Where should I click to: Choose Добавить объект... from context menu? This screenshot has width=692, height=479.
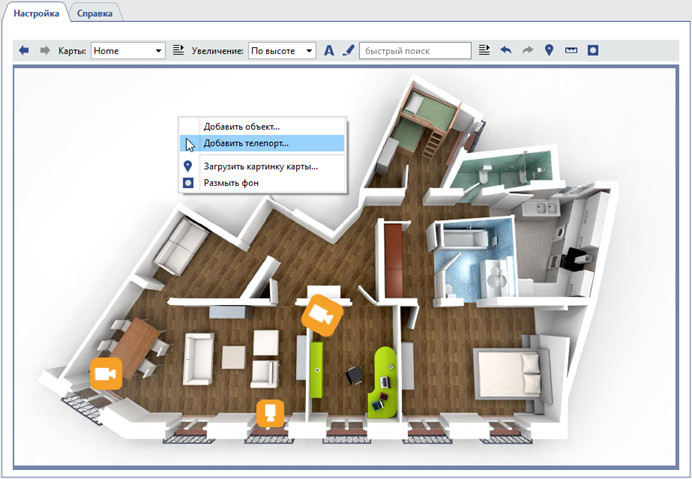(241, 127)
